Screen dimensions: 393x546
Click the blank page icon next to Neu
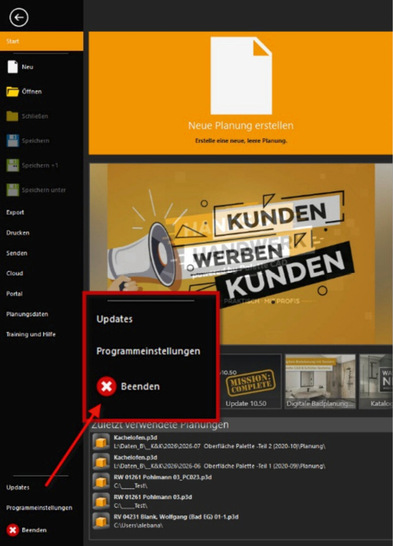point(13,67)
